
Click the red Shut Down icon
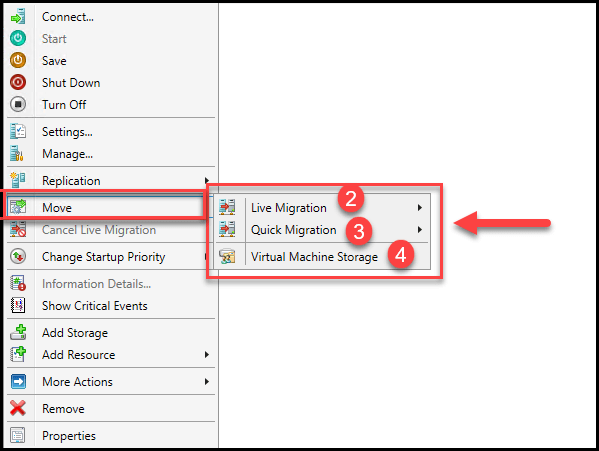click(18, 82)
